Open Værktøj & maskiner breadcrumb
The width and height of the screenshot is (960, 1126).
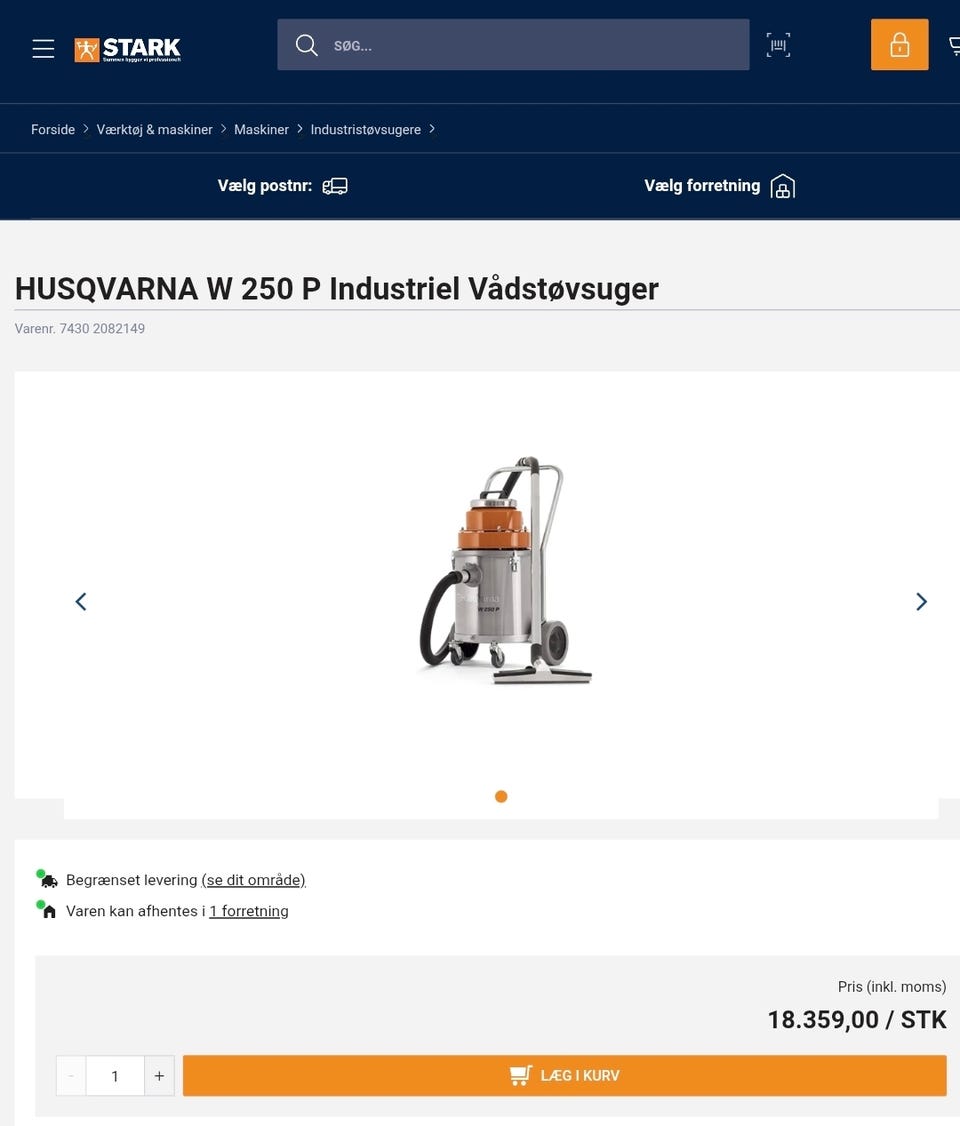154,129
